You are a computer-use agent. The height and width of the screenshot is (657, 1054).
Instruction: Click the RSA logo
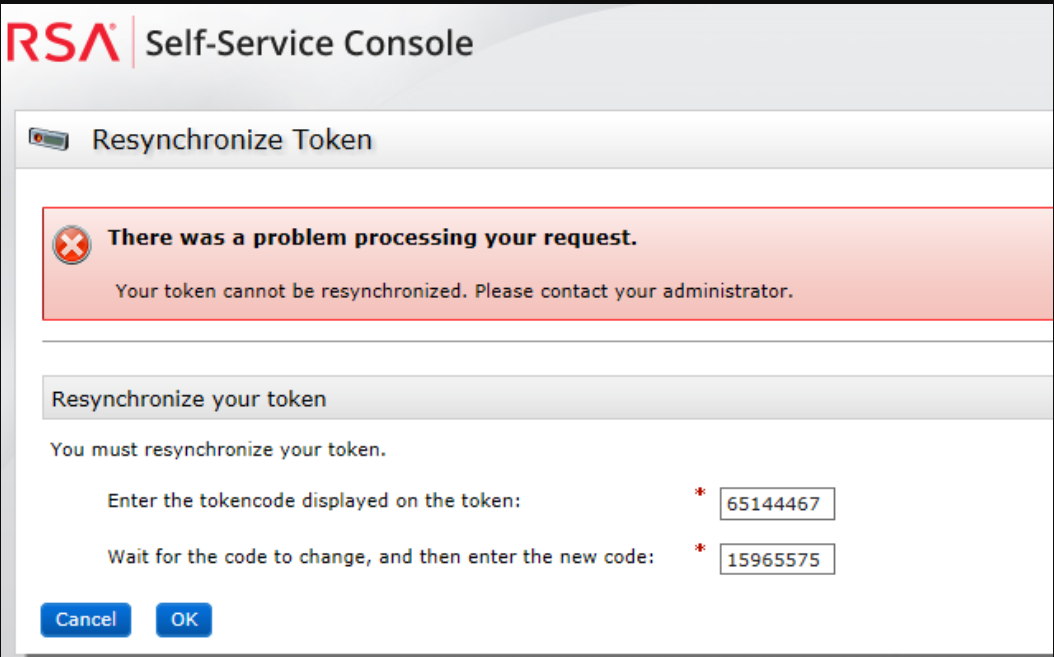pyautogui.click(x=63, y=44)
